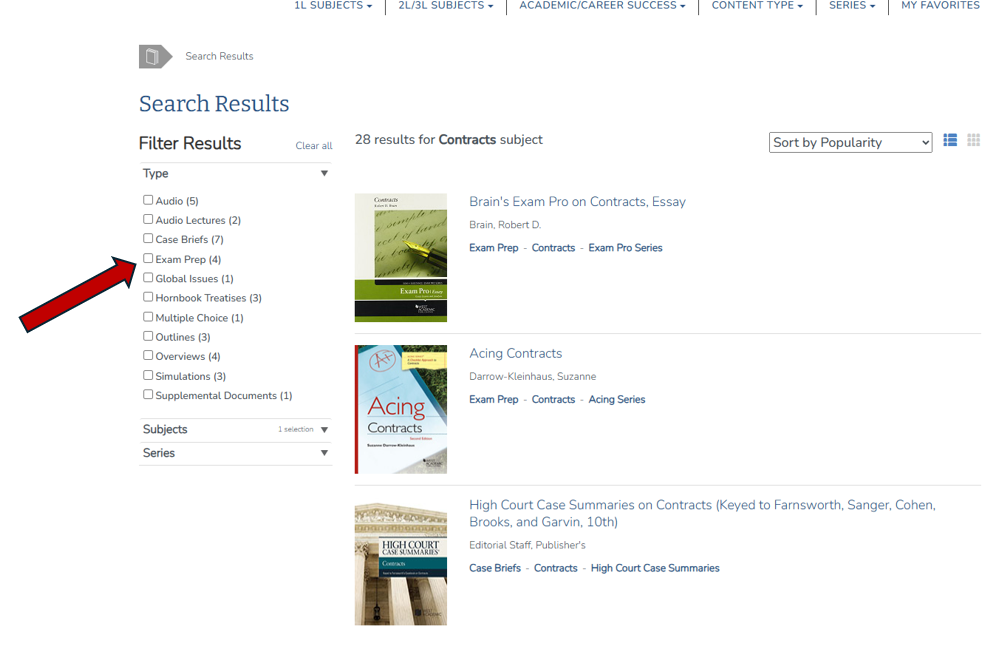
Task: Switch to grid view icon
Action: pyautogui.click(x=973, y=141)
